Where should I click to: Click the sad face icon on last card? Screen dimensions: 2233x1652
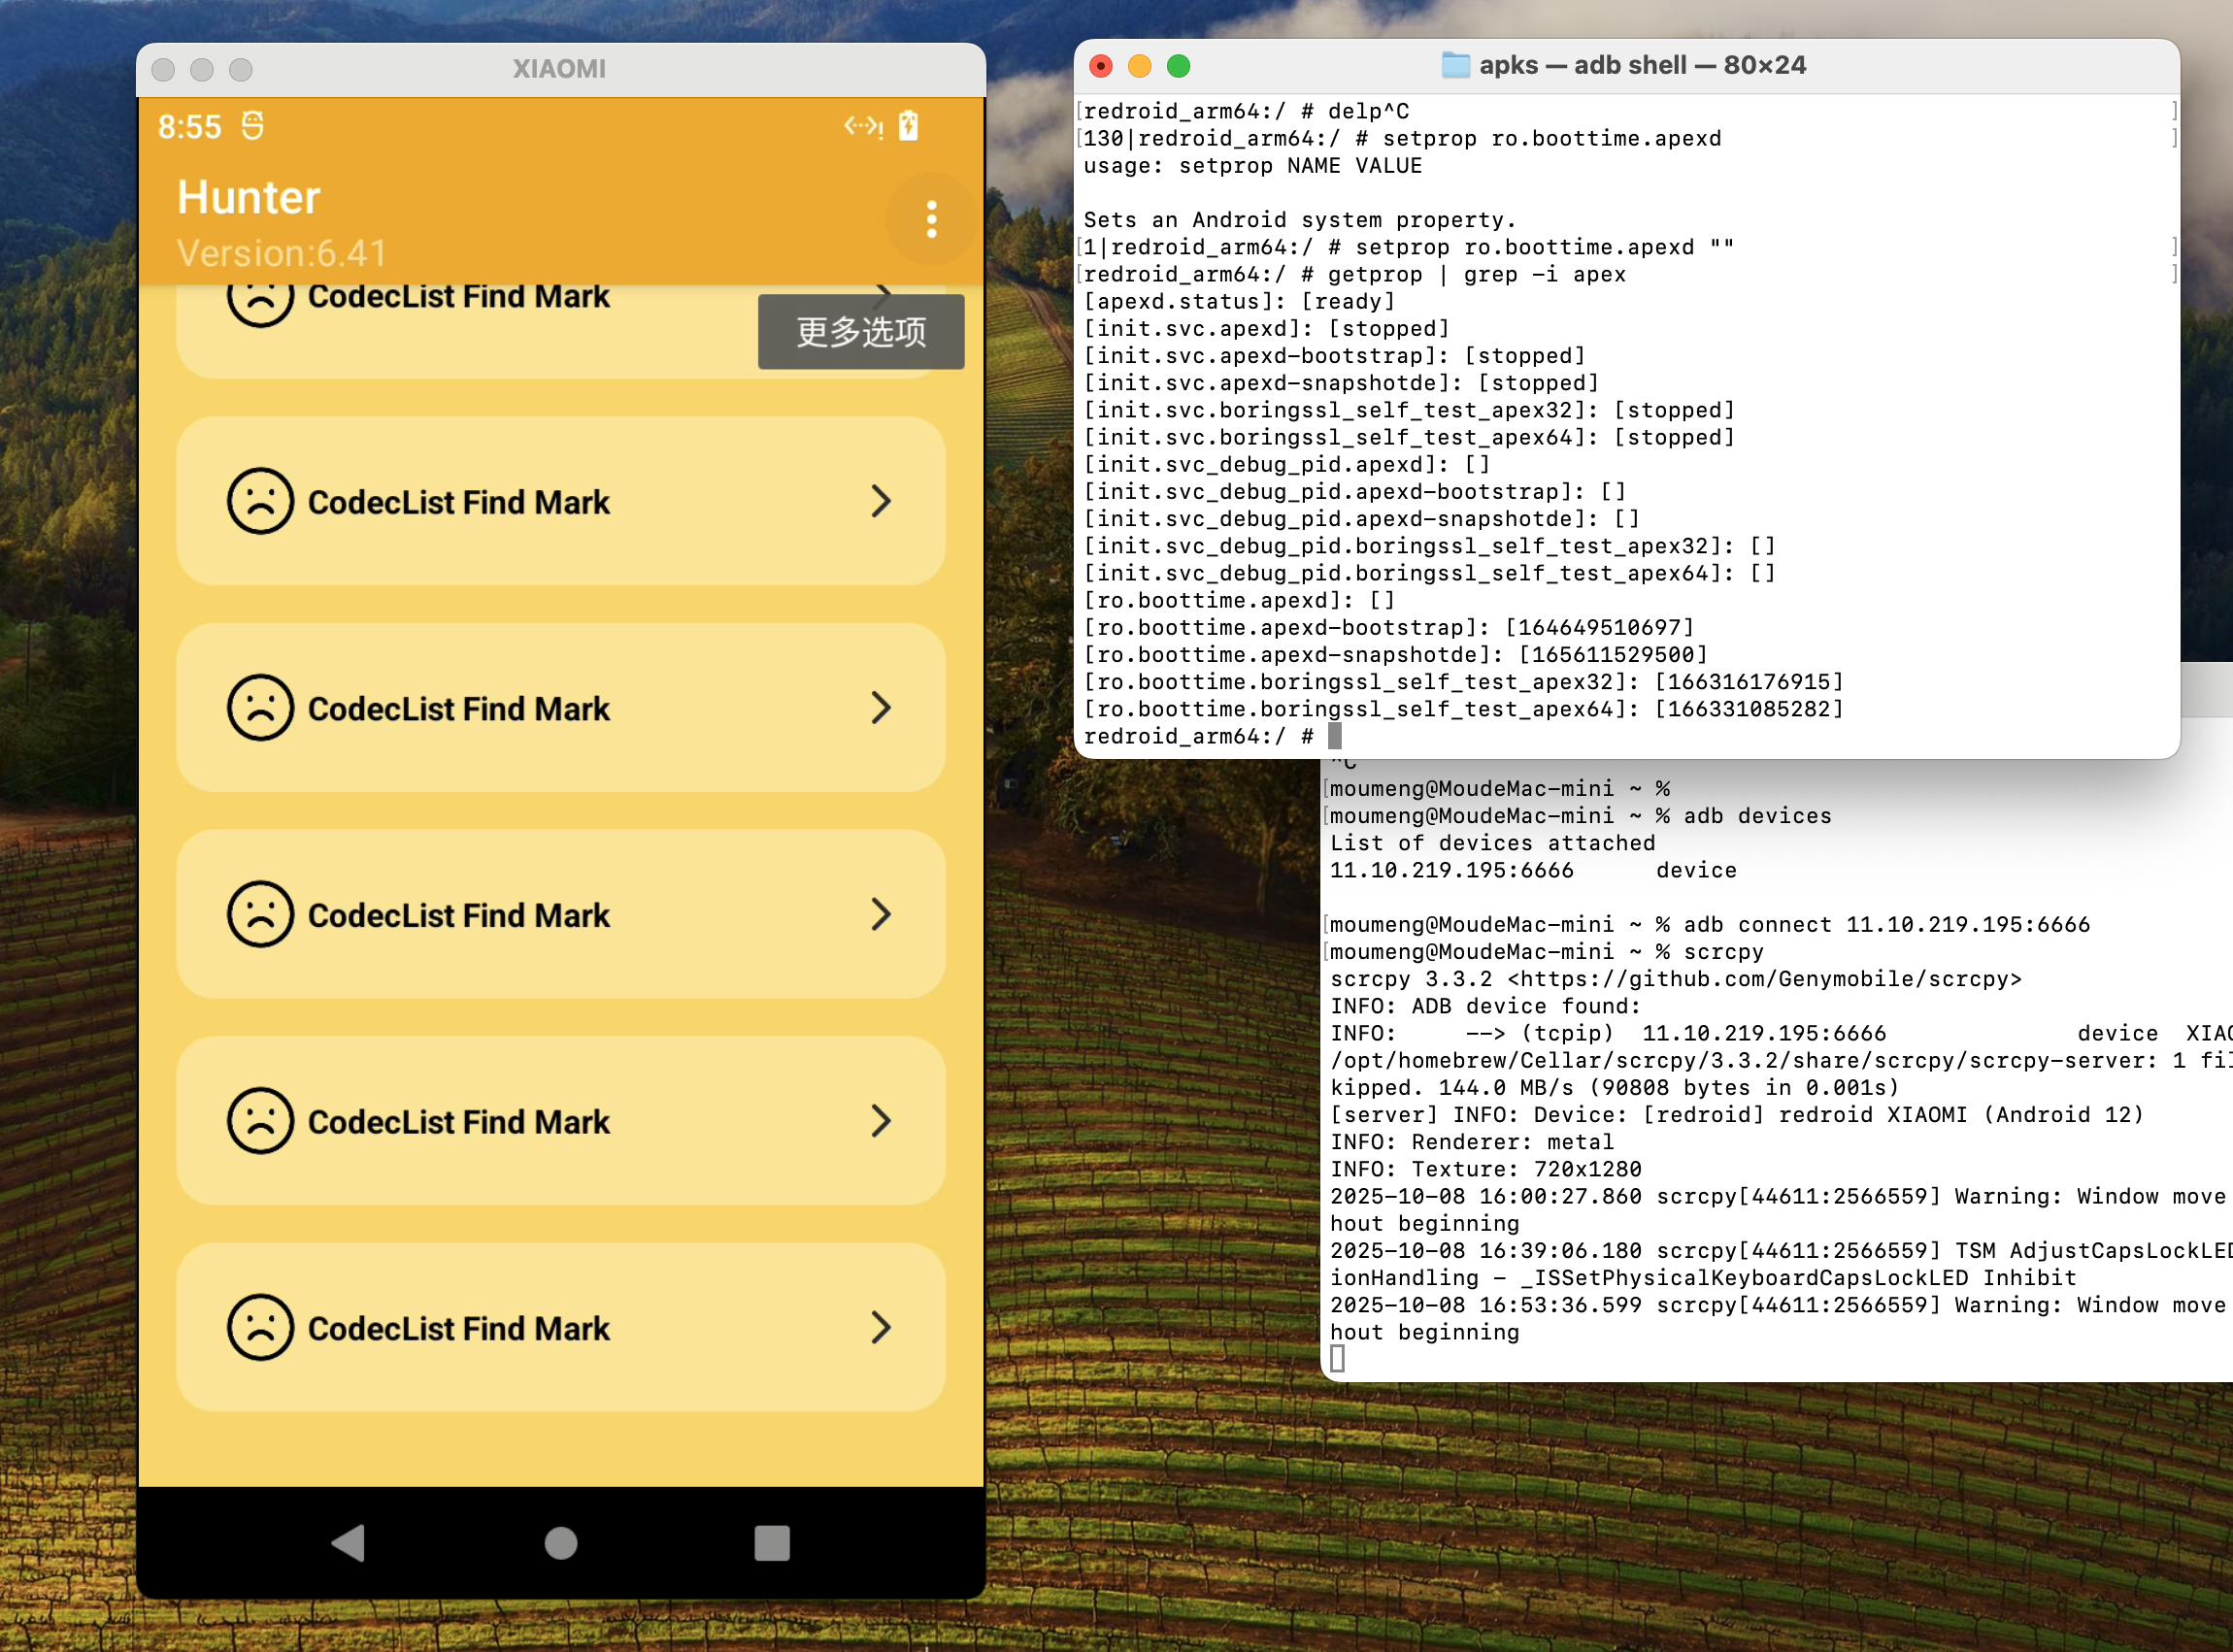[x=260, y=1327]
